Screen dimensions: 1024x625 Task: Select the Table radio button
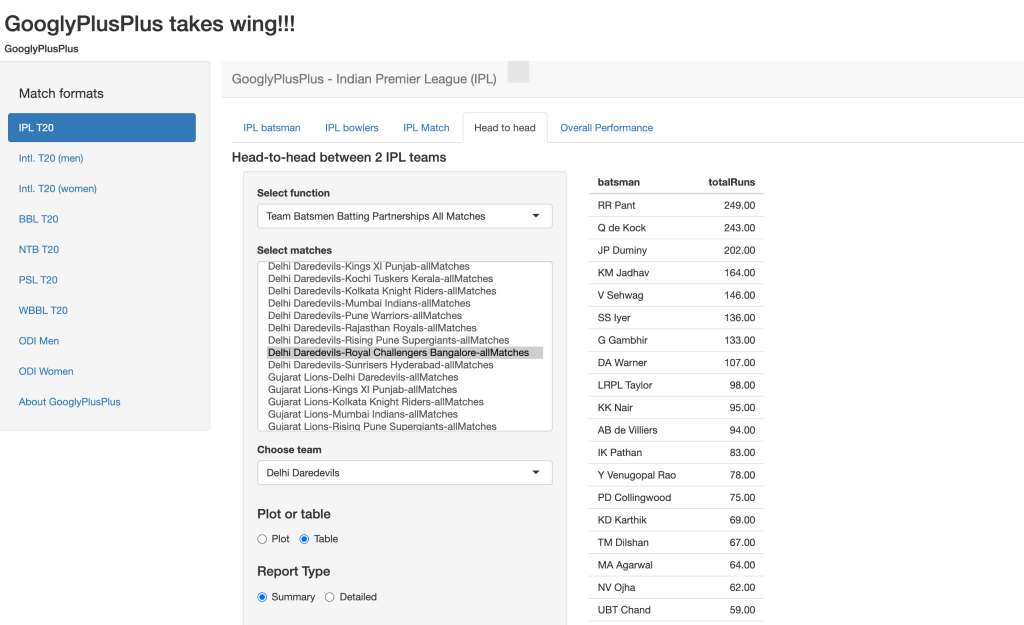coord(305,539)
